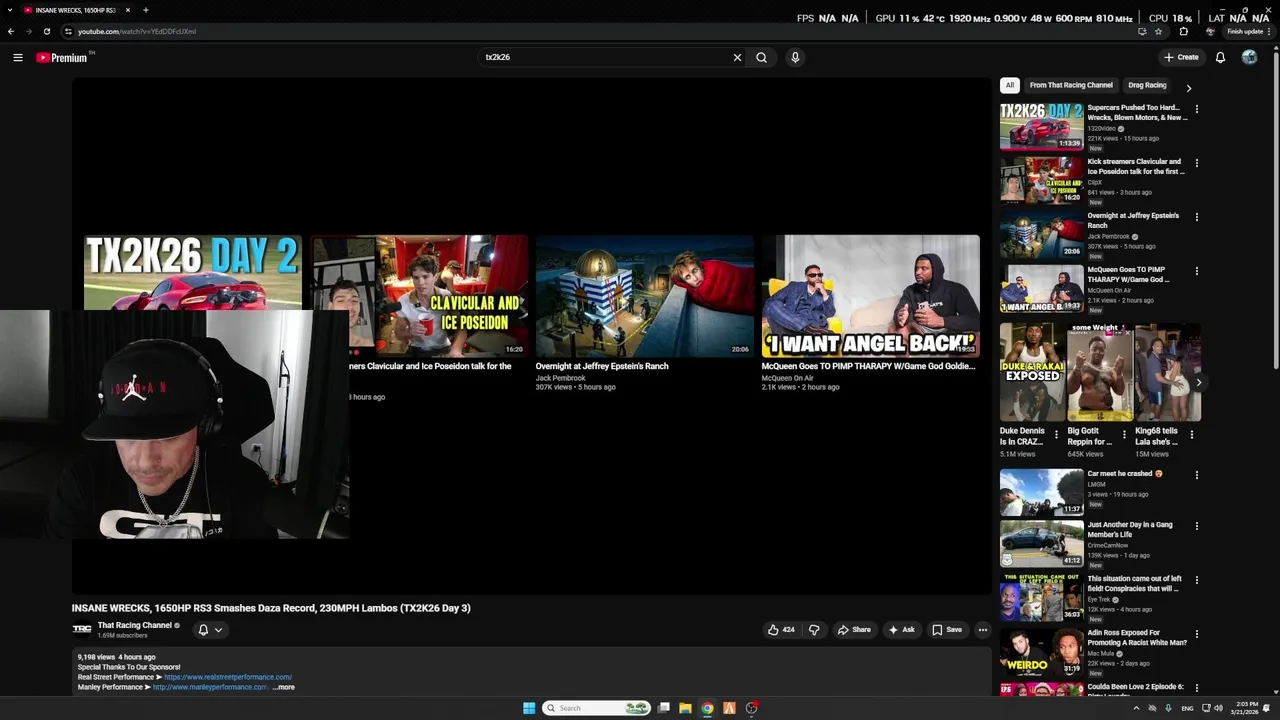Viewport: 1280px width, 720px height.
Task: Open options for Car meet he crashed video
Action: pos(1196,475)
